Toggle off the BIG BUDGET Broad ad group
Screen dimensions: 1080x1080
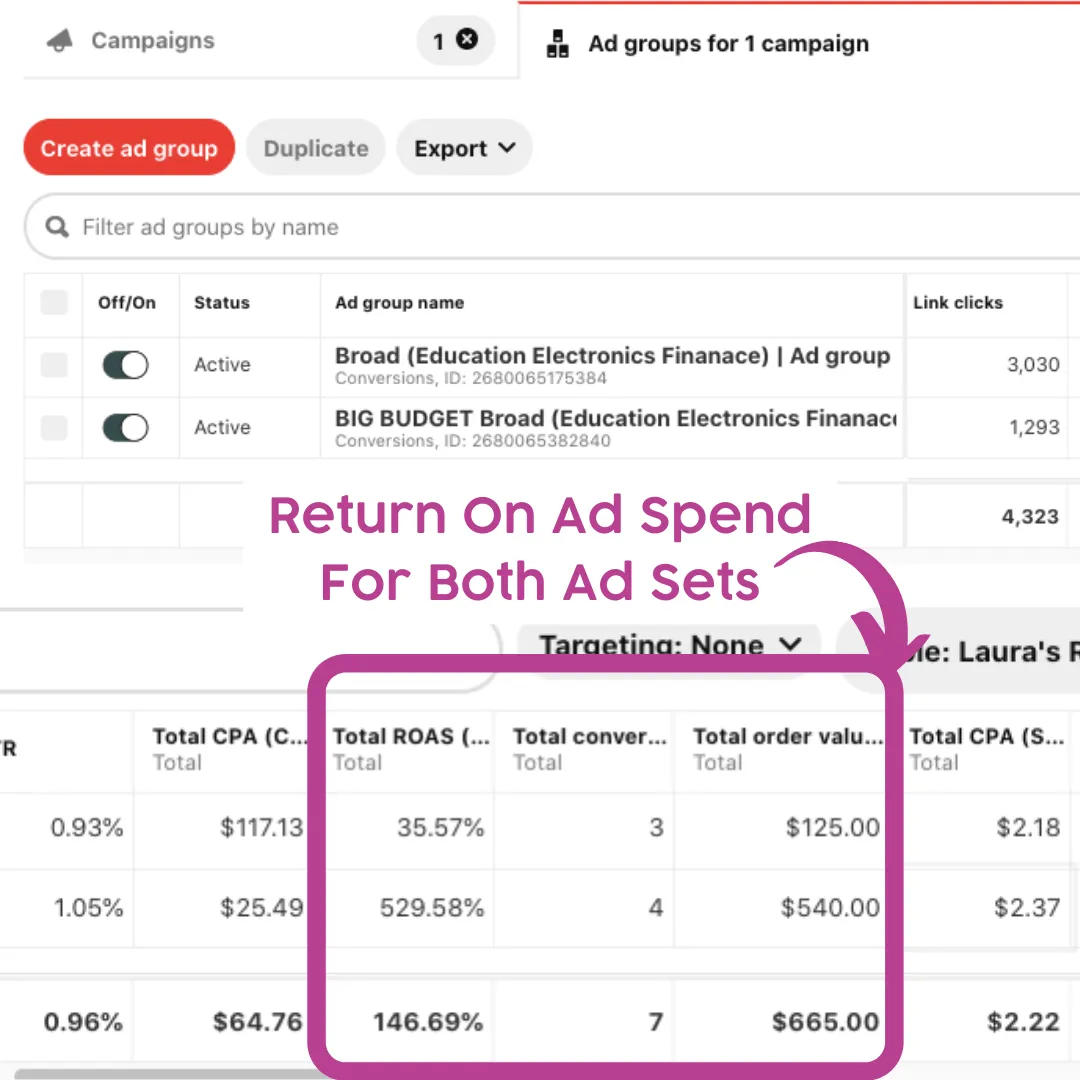click(125, 428)
